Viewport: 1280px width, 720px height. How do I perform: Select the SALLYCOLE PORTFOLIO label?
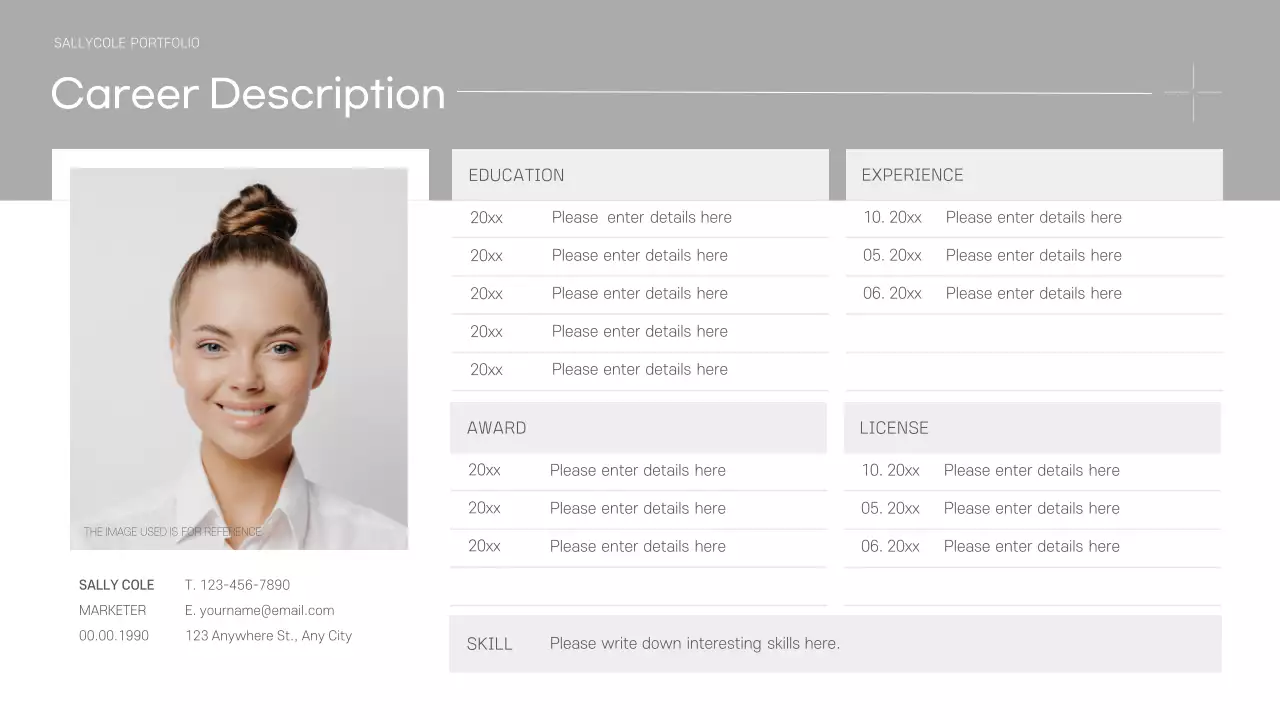point(126,43)
